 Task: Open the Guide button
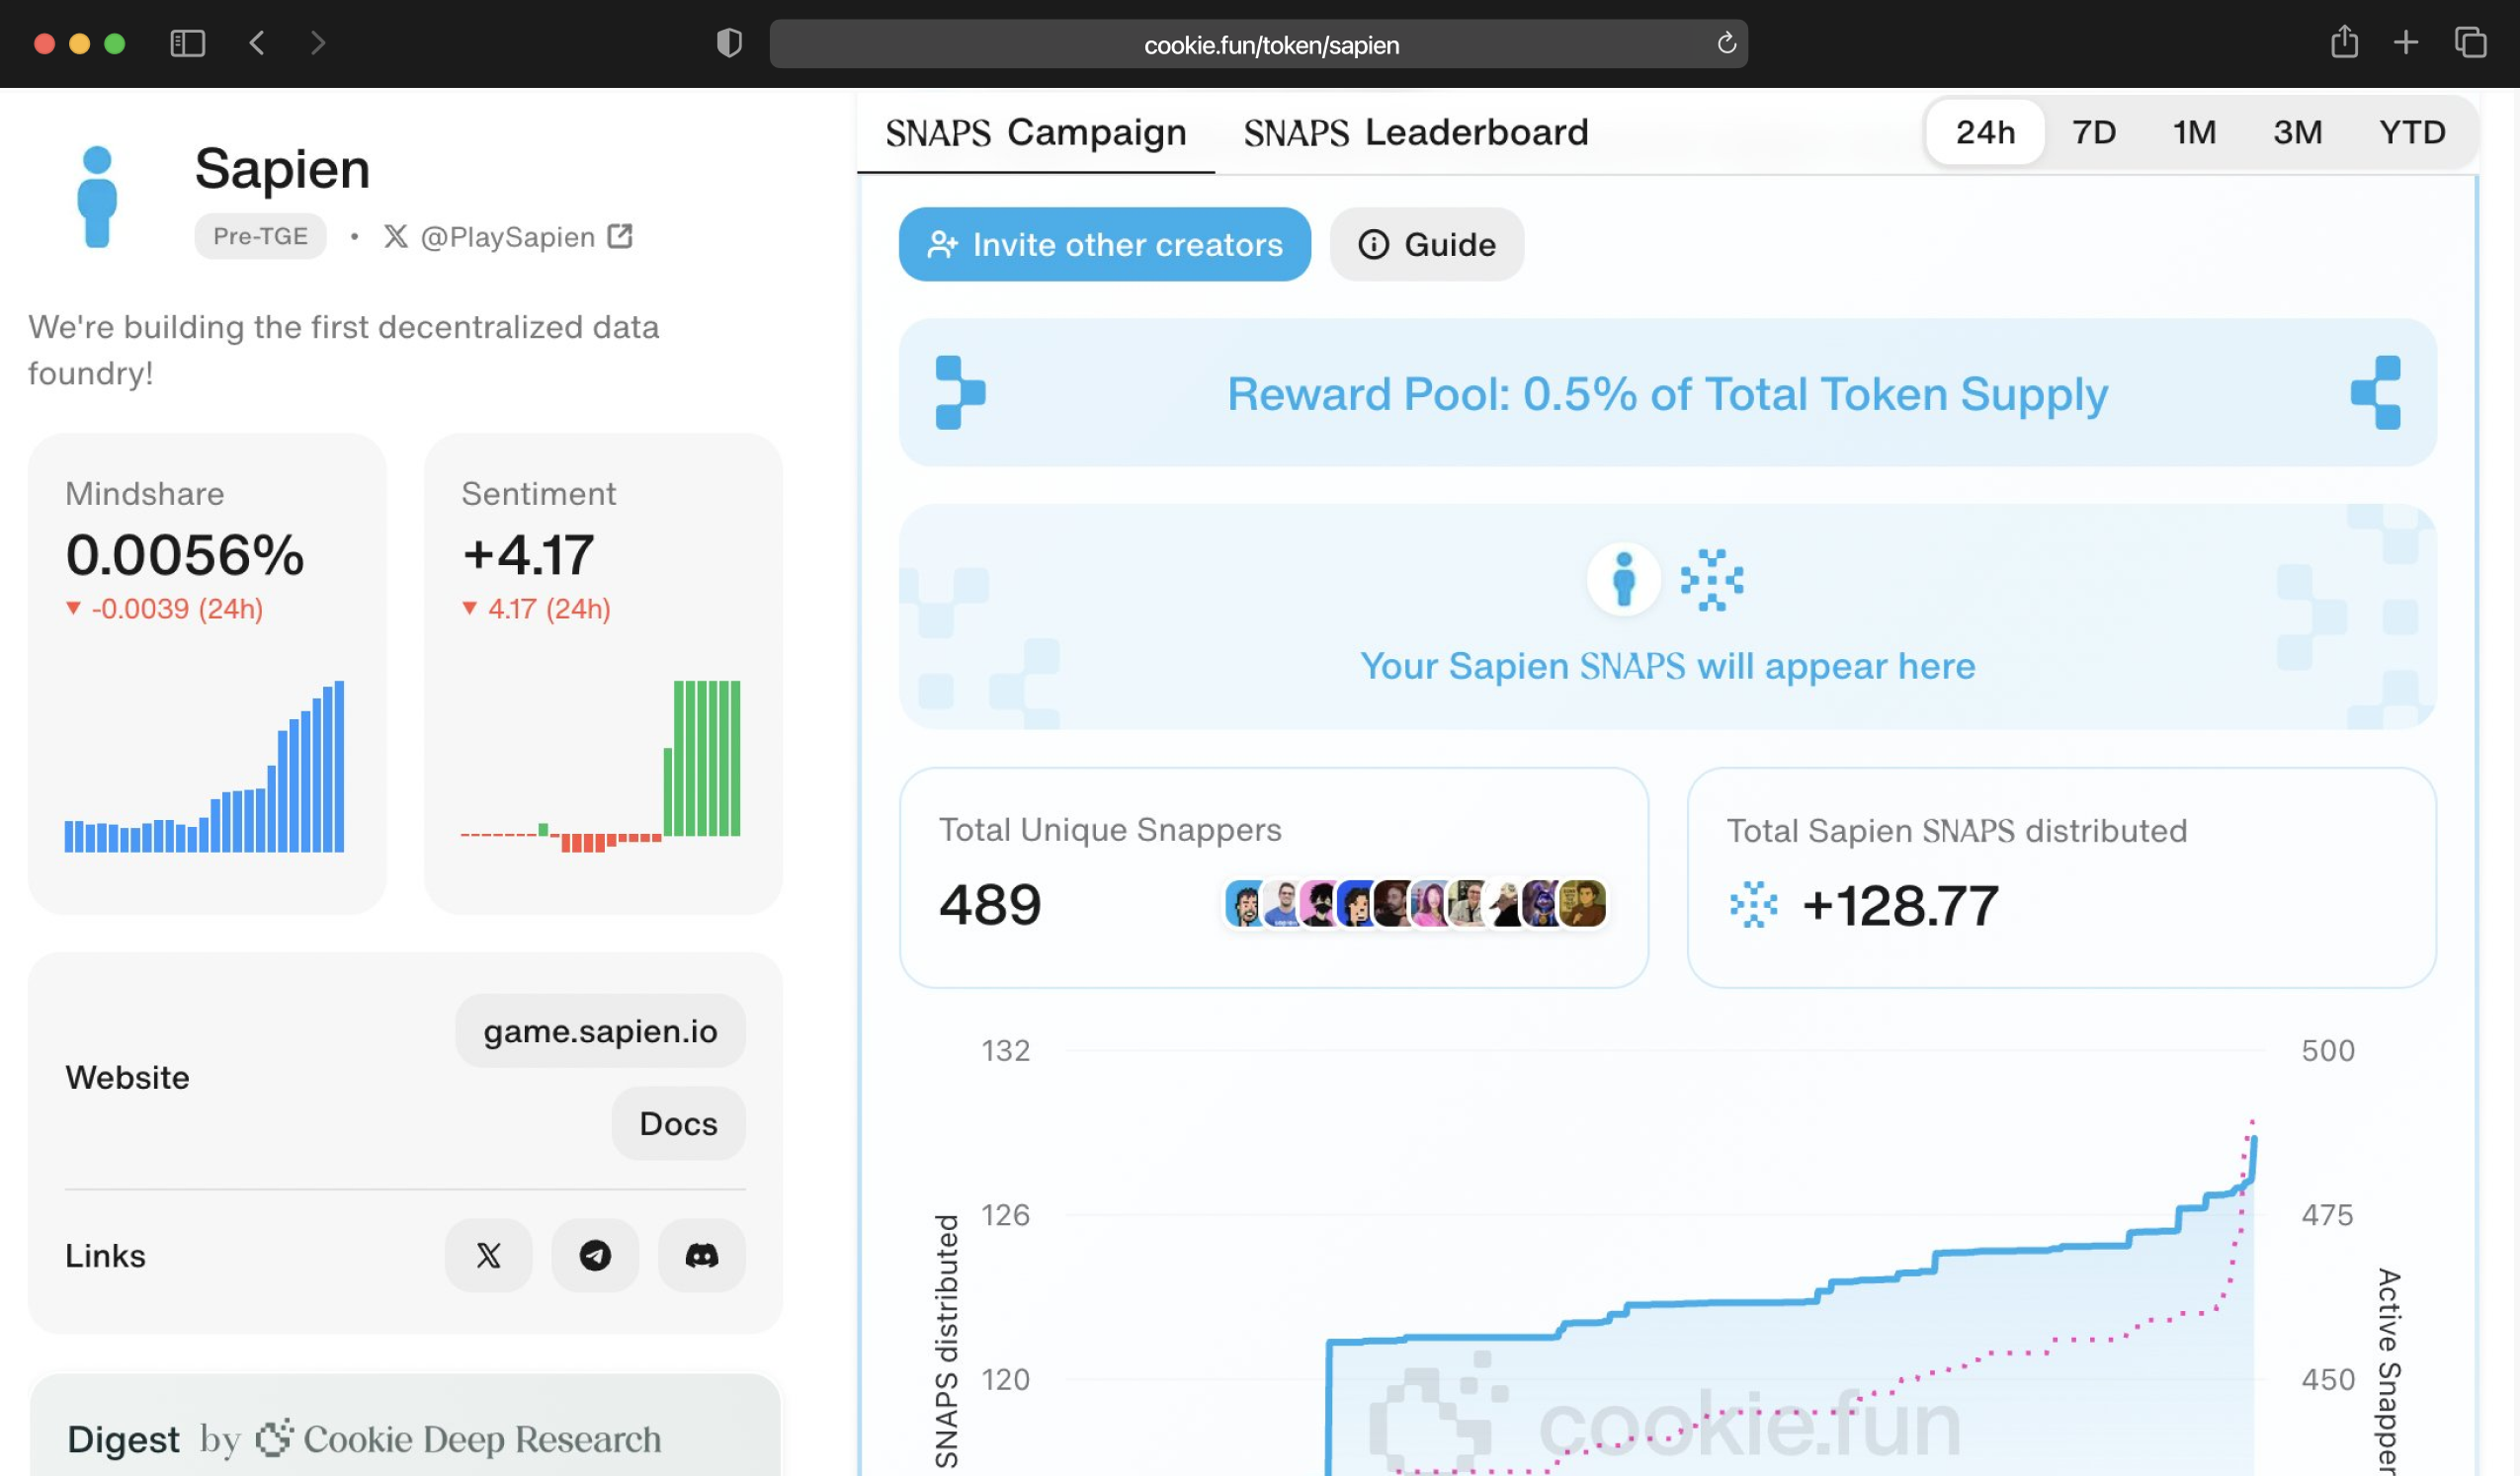[1426, 244]
